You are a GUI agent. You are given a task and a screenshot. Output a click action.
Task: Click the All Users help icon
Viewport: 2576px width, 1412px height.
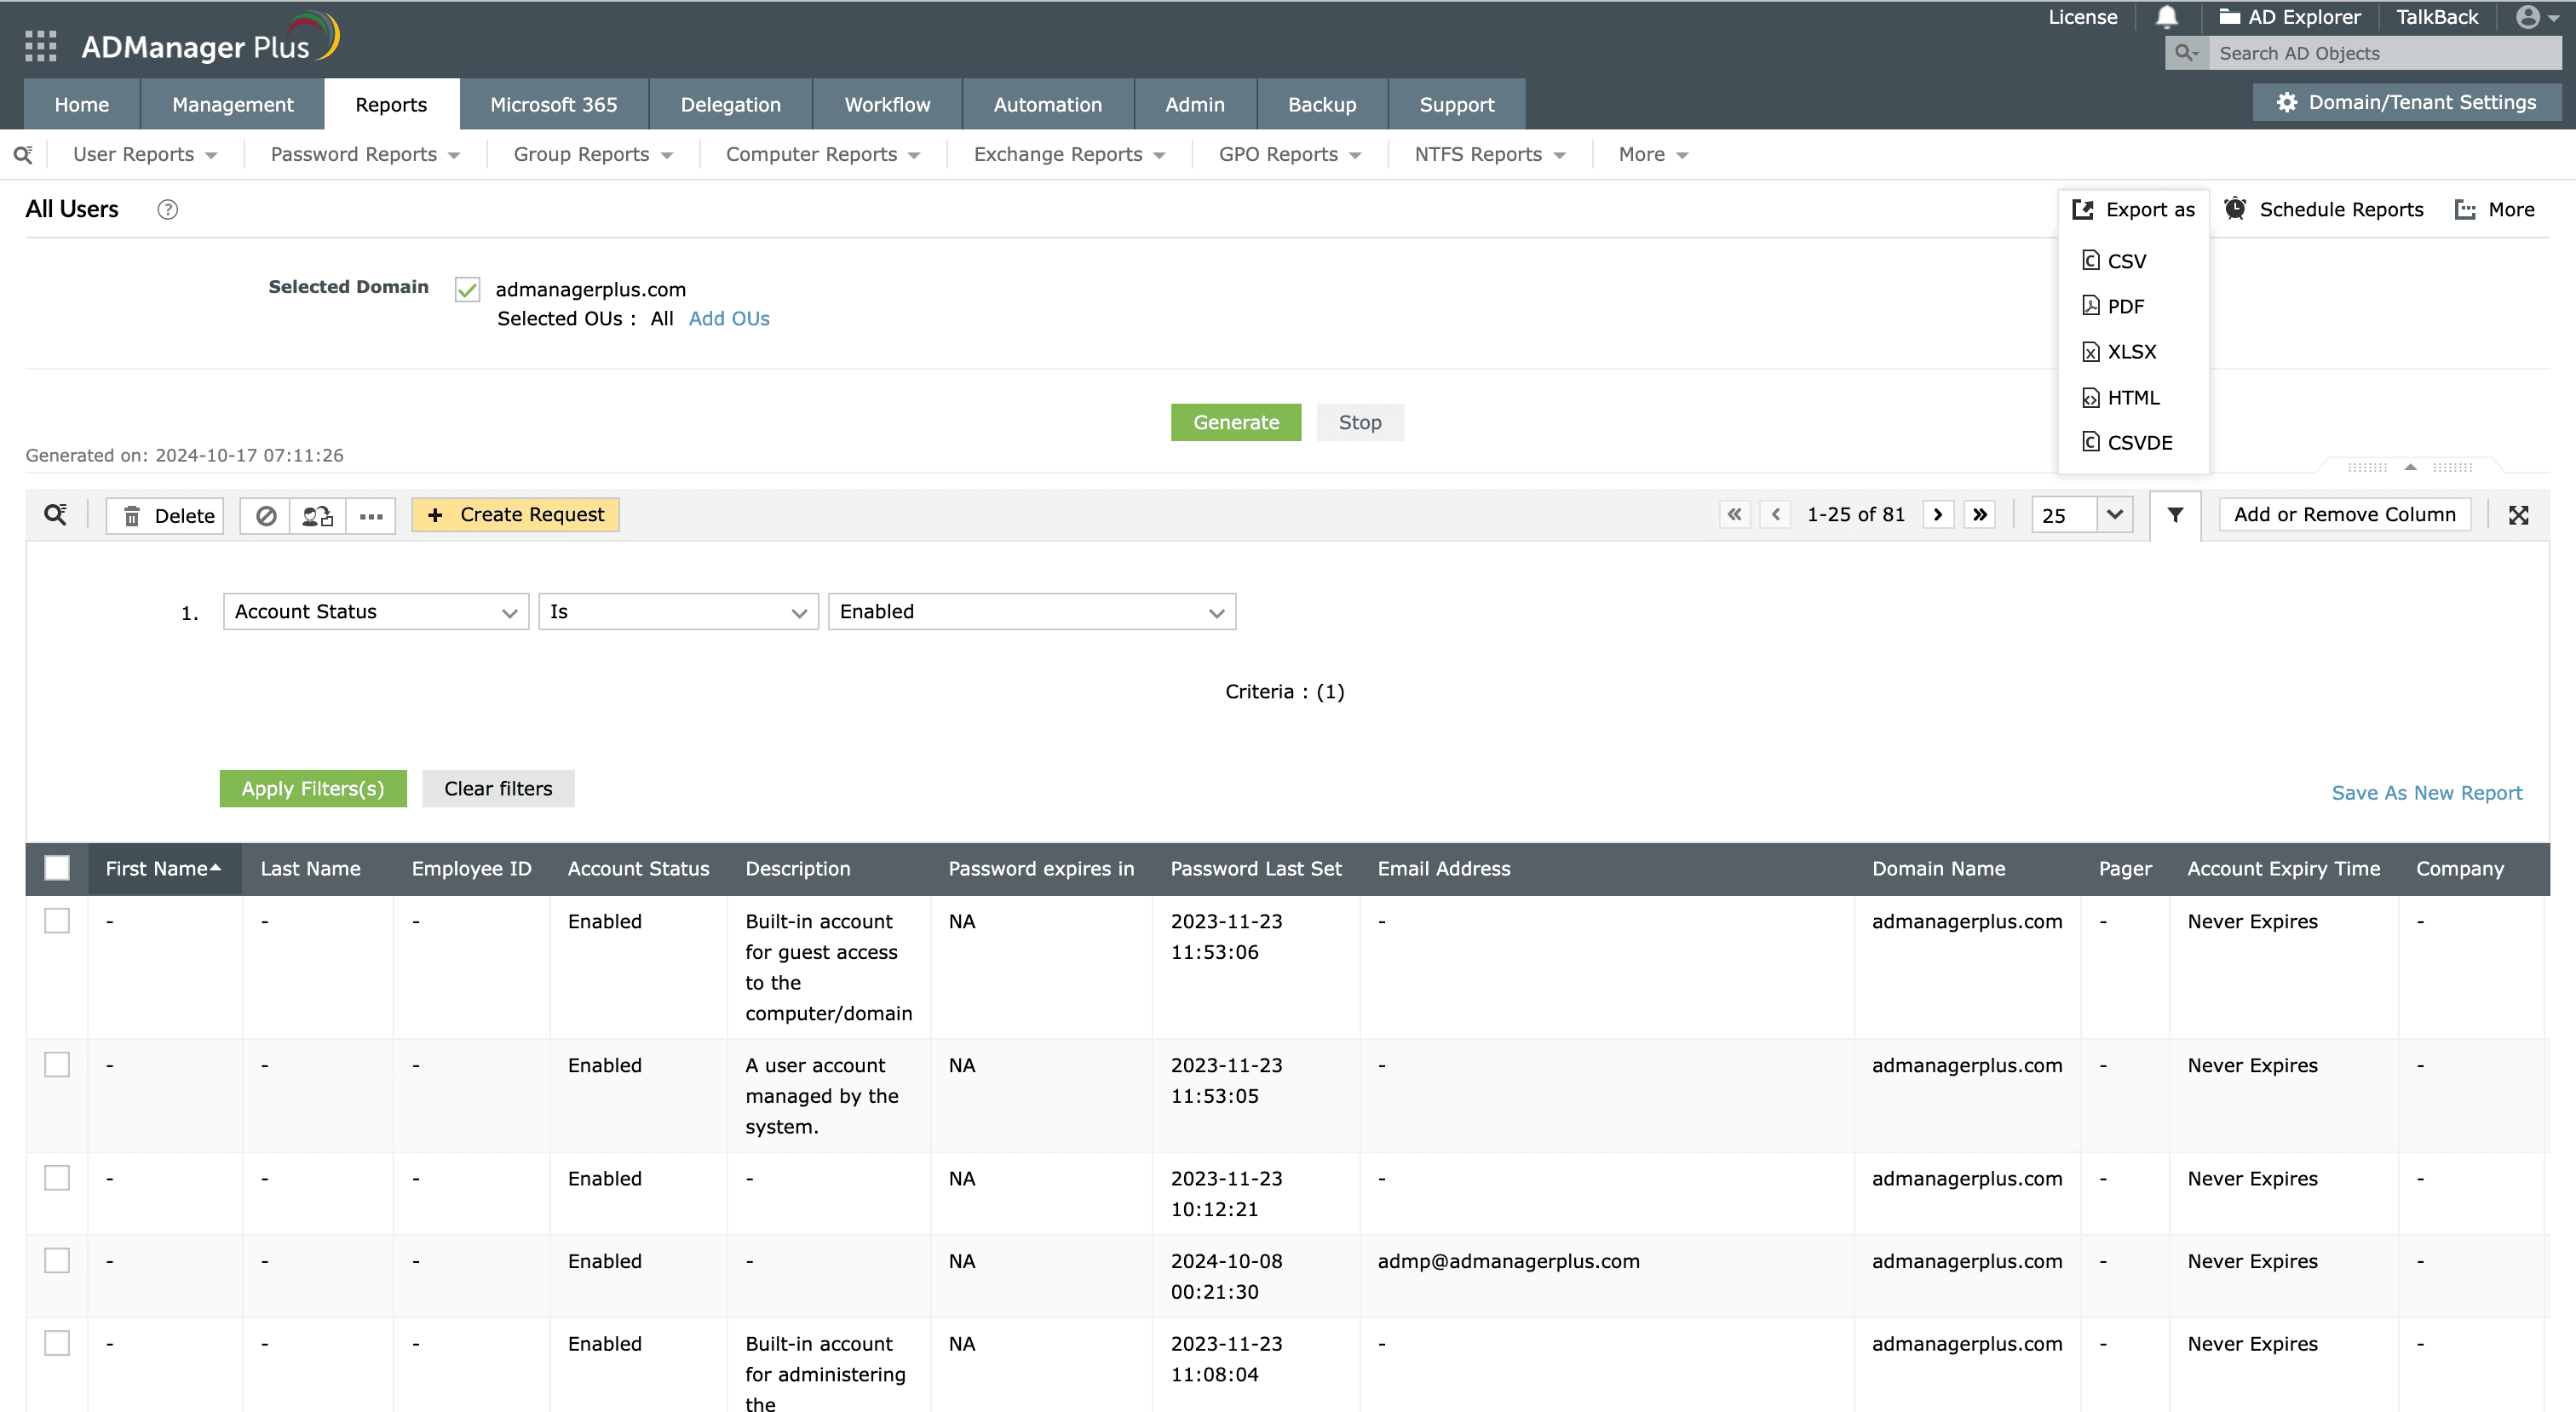(167, 210)
